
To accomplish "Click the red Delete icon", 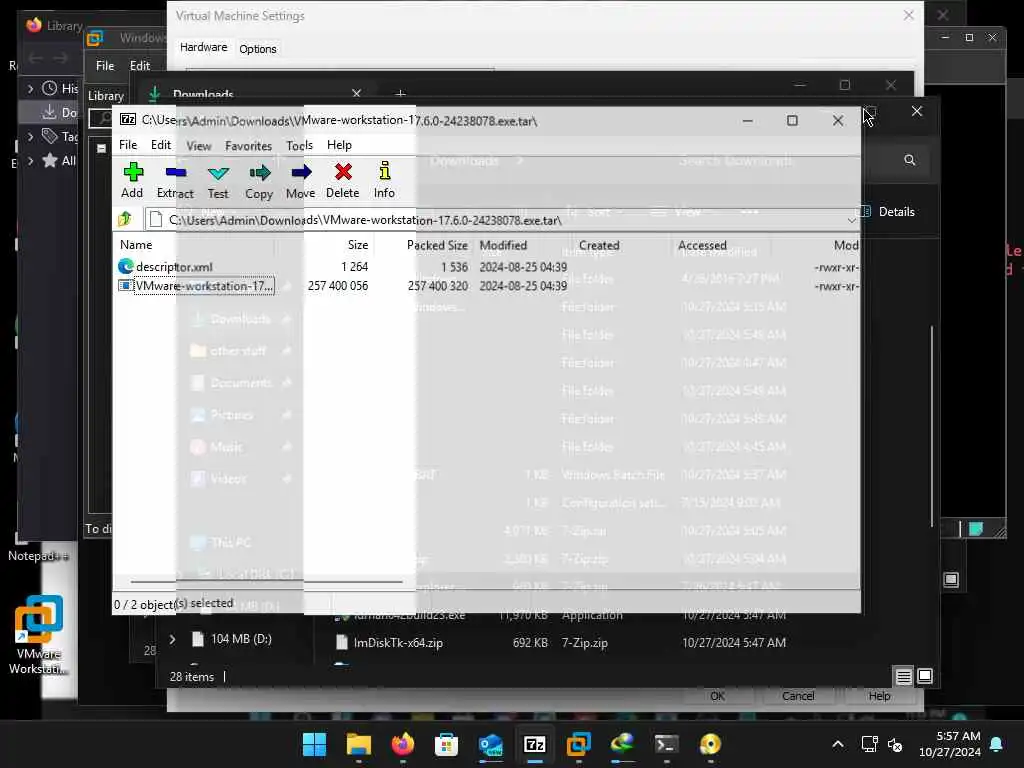I will 343,180.
